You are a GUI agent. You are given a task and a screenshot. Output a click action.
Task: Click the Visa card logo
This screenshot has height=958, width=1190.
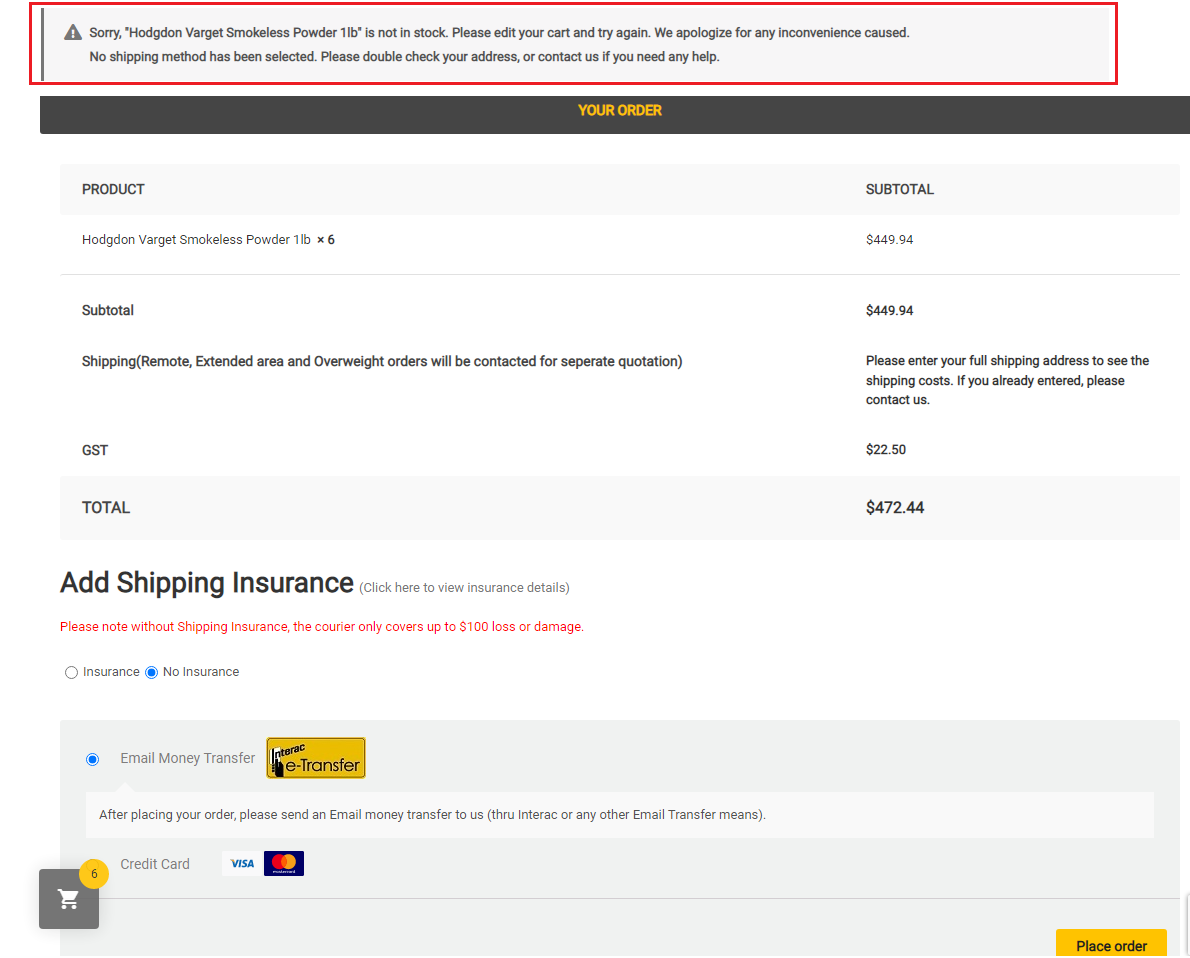[x=240, y=863]
